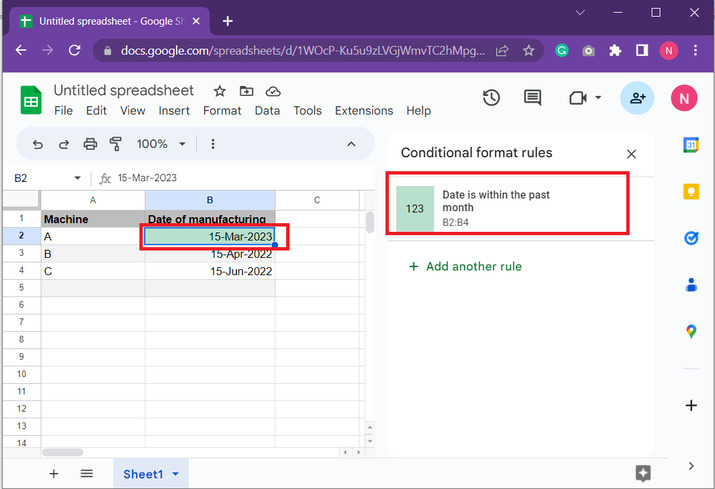The height and width of the screenshot is (489, 715).
Task: Open Google Calendar side panel icon
Action: click(691, 145)
